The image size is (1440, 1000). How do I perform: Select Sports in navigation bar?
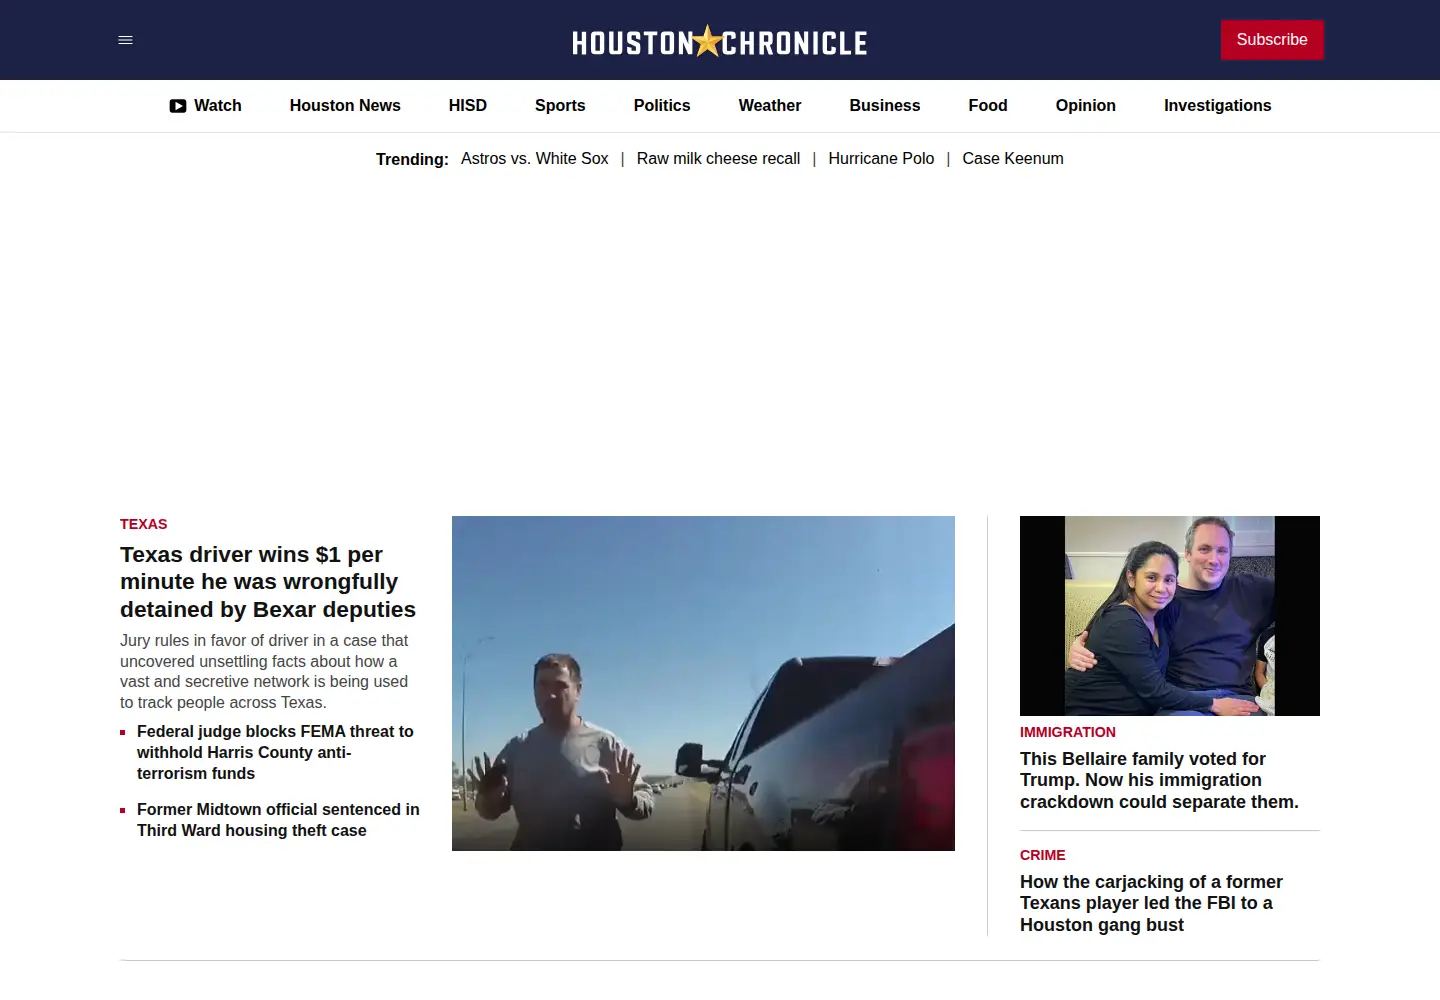point(560,106)
